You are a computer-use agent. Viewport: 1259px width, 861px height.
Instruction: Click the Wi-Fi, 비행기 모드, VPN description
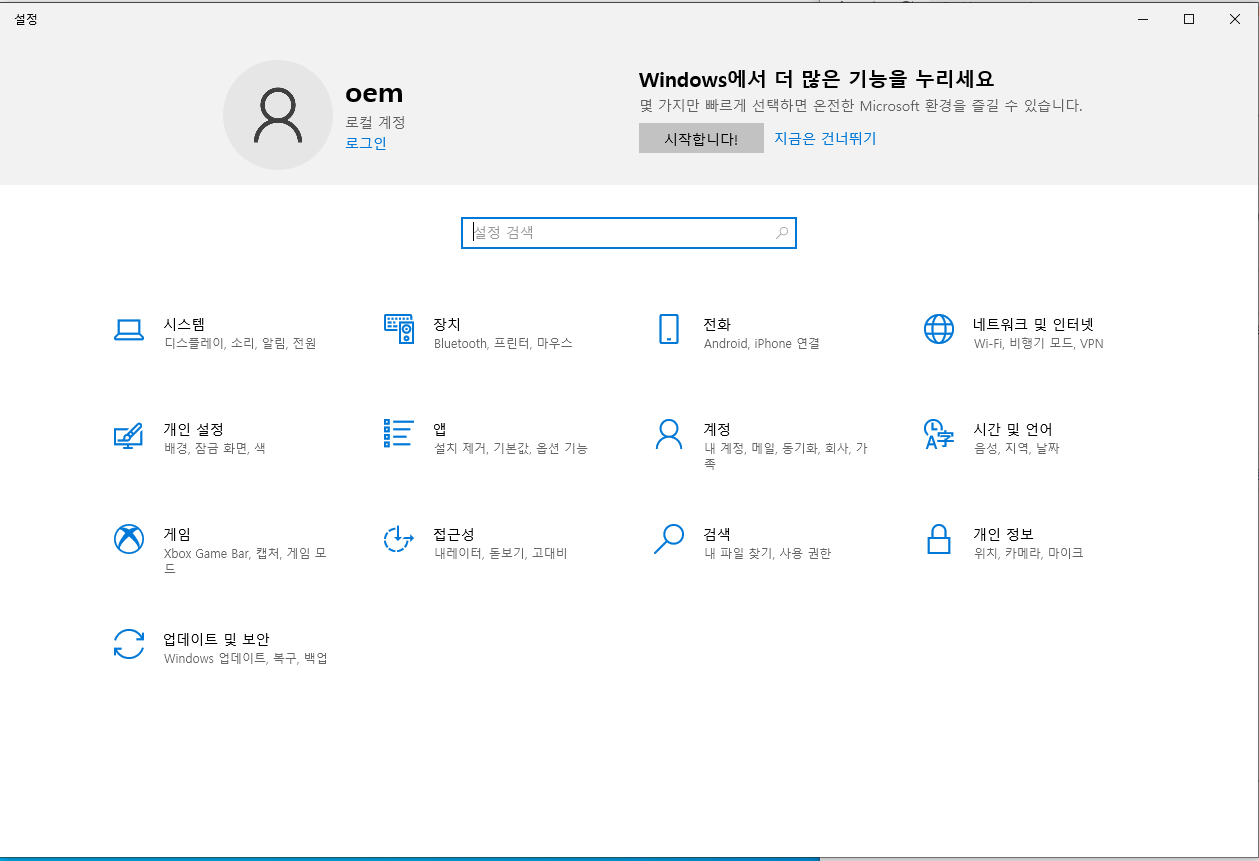click(x=1039, y=344)
